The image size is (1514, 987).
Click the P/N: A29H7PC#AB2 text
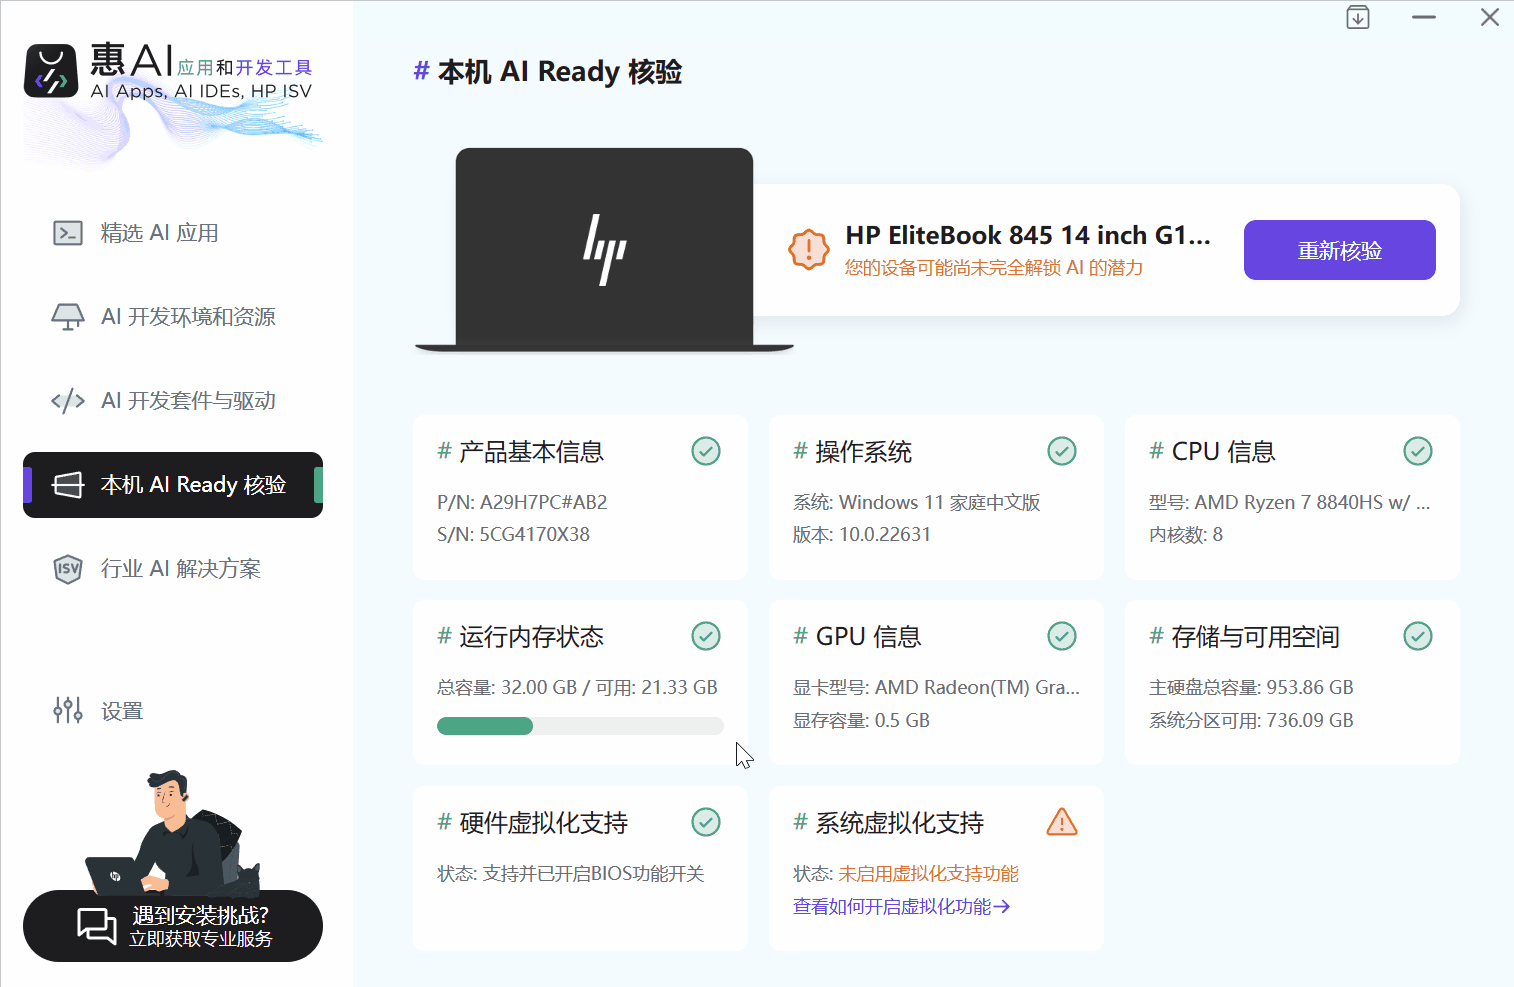coord(522,502)
